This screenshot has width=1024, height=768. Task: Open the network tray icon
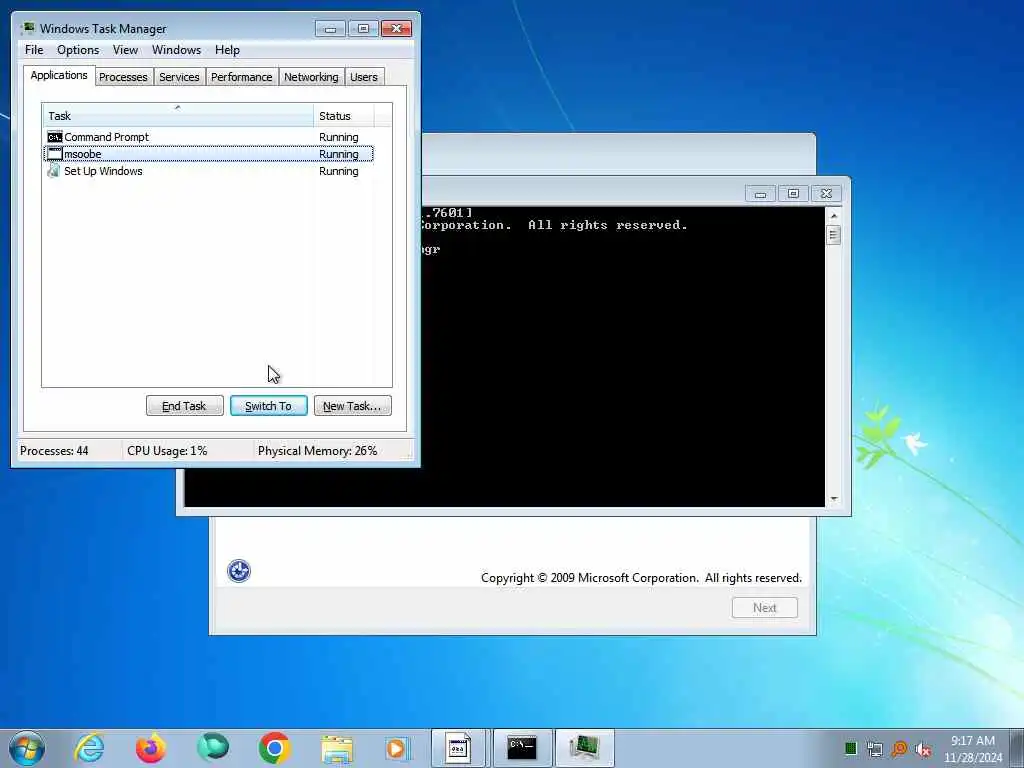[x=874, y=748]
